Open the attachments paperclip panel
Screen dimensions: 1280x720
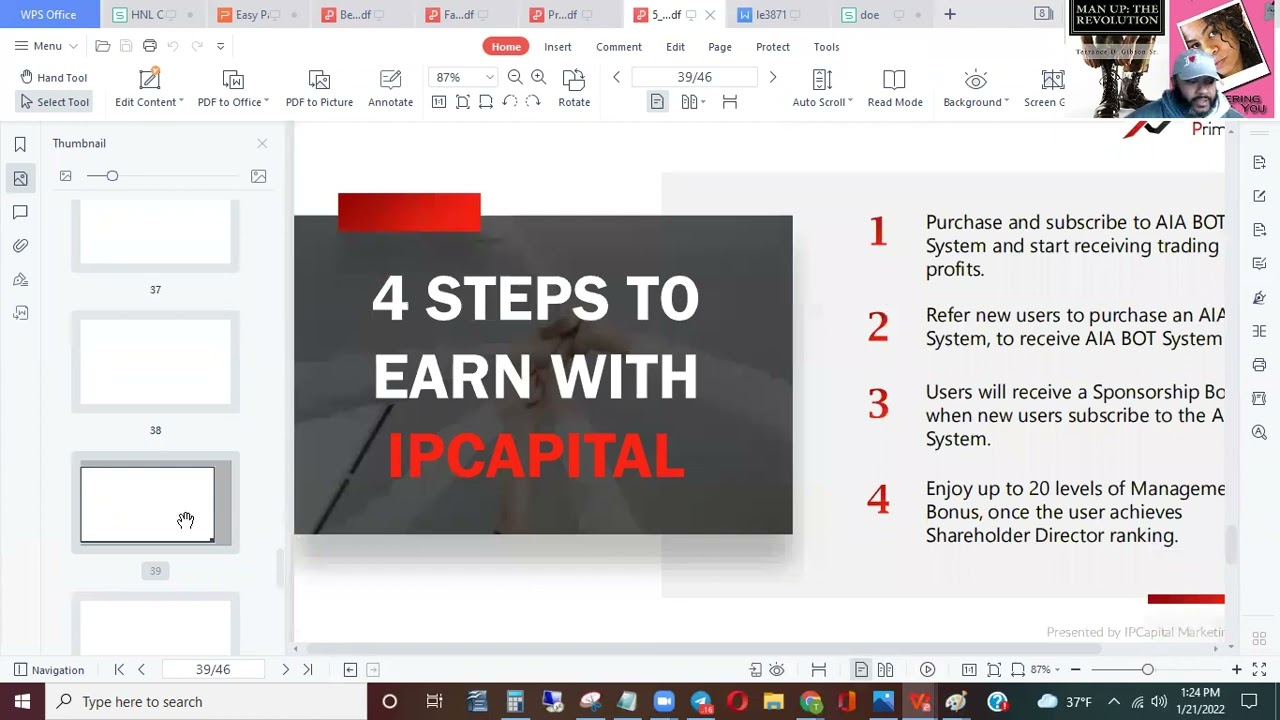click(20, 246)
